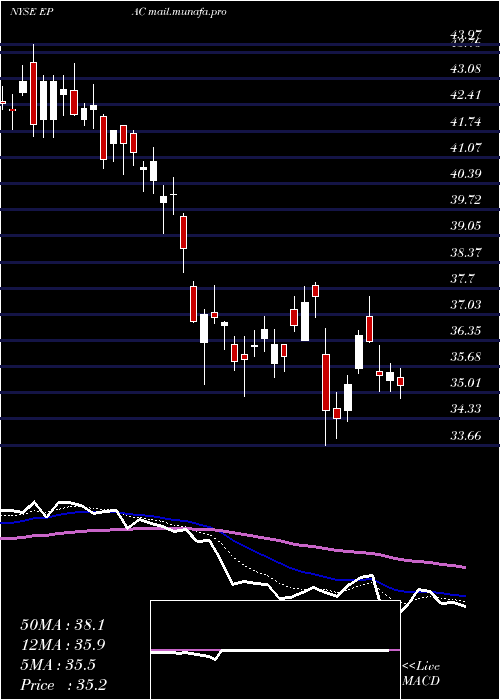The height and width of the screenshot is (700, 500).
Task: Click the <<Live MACD label
Action: point(421,674)
